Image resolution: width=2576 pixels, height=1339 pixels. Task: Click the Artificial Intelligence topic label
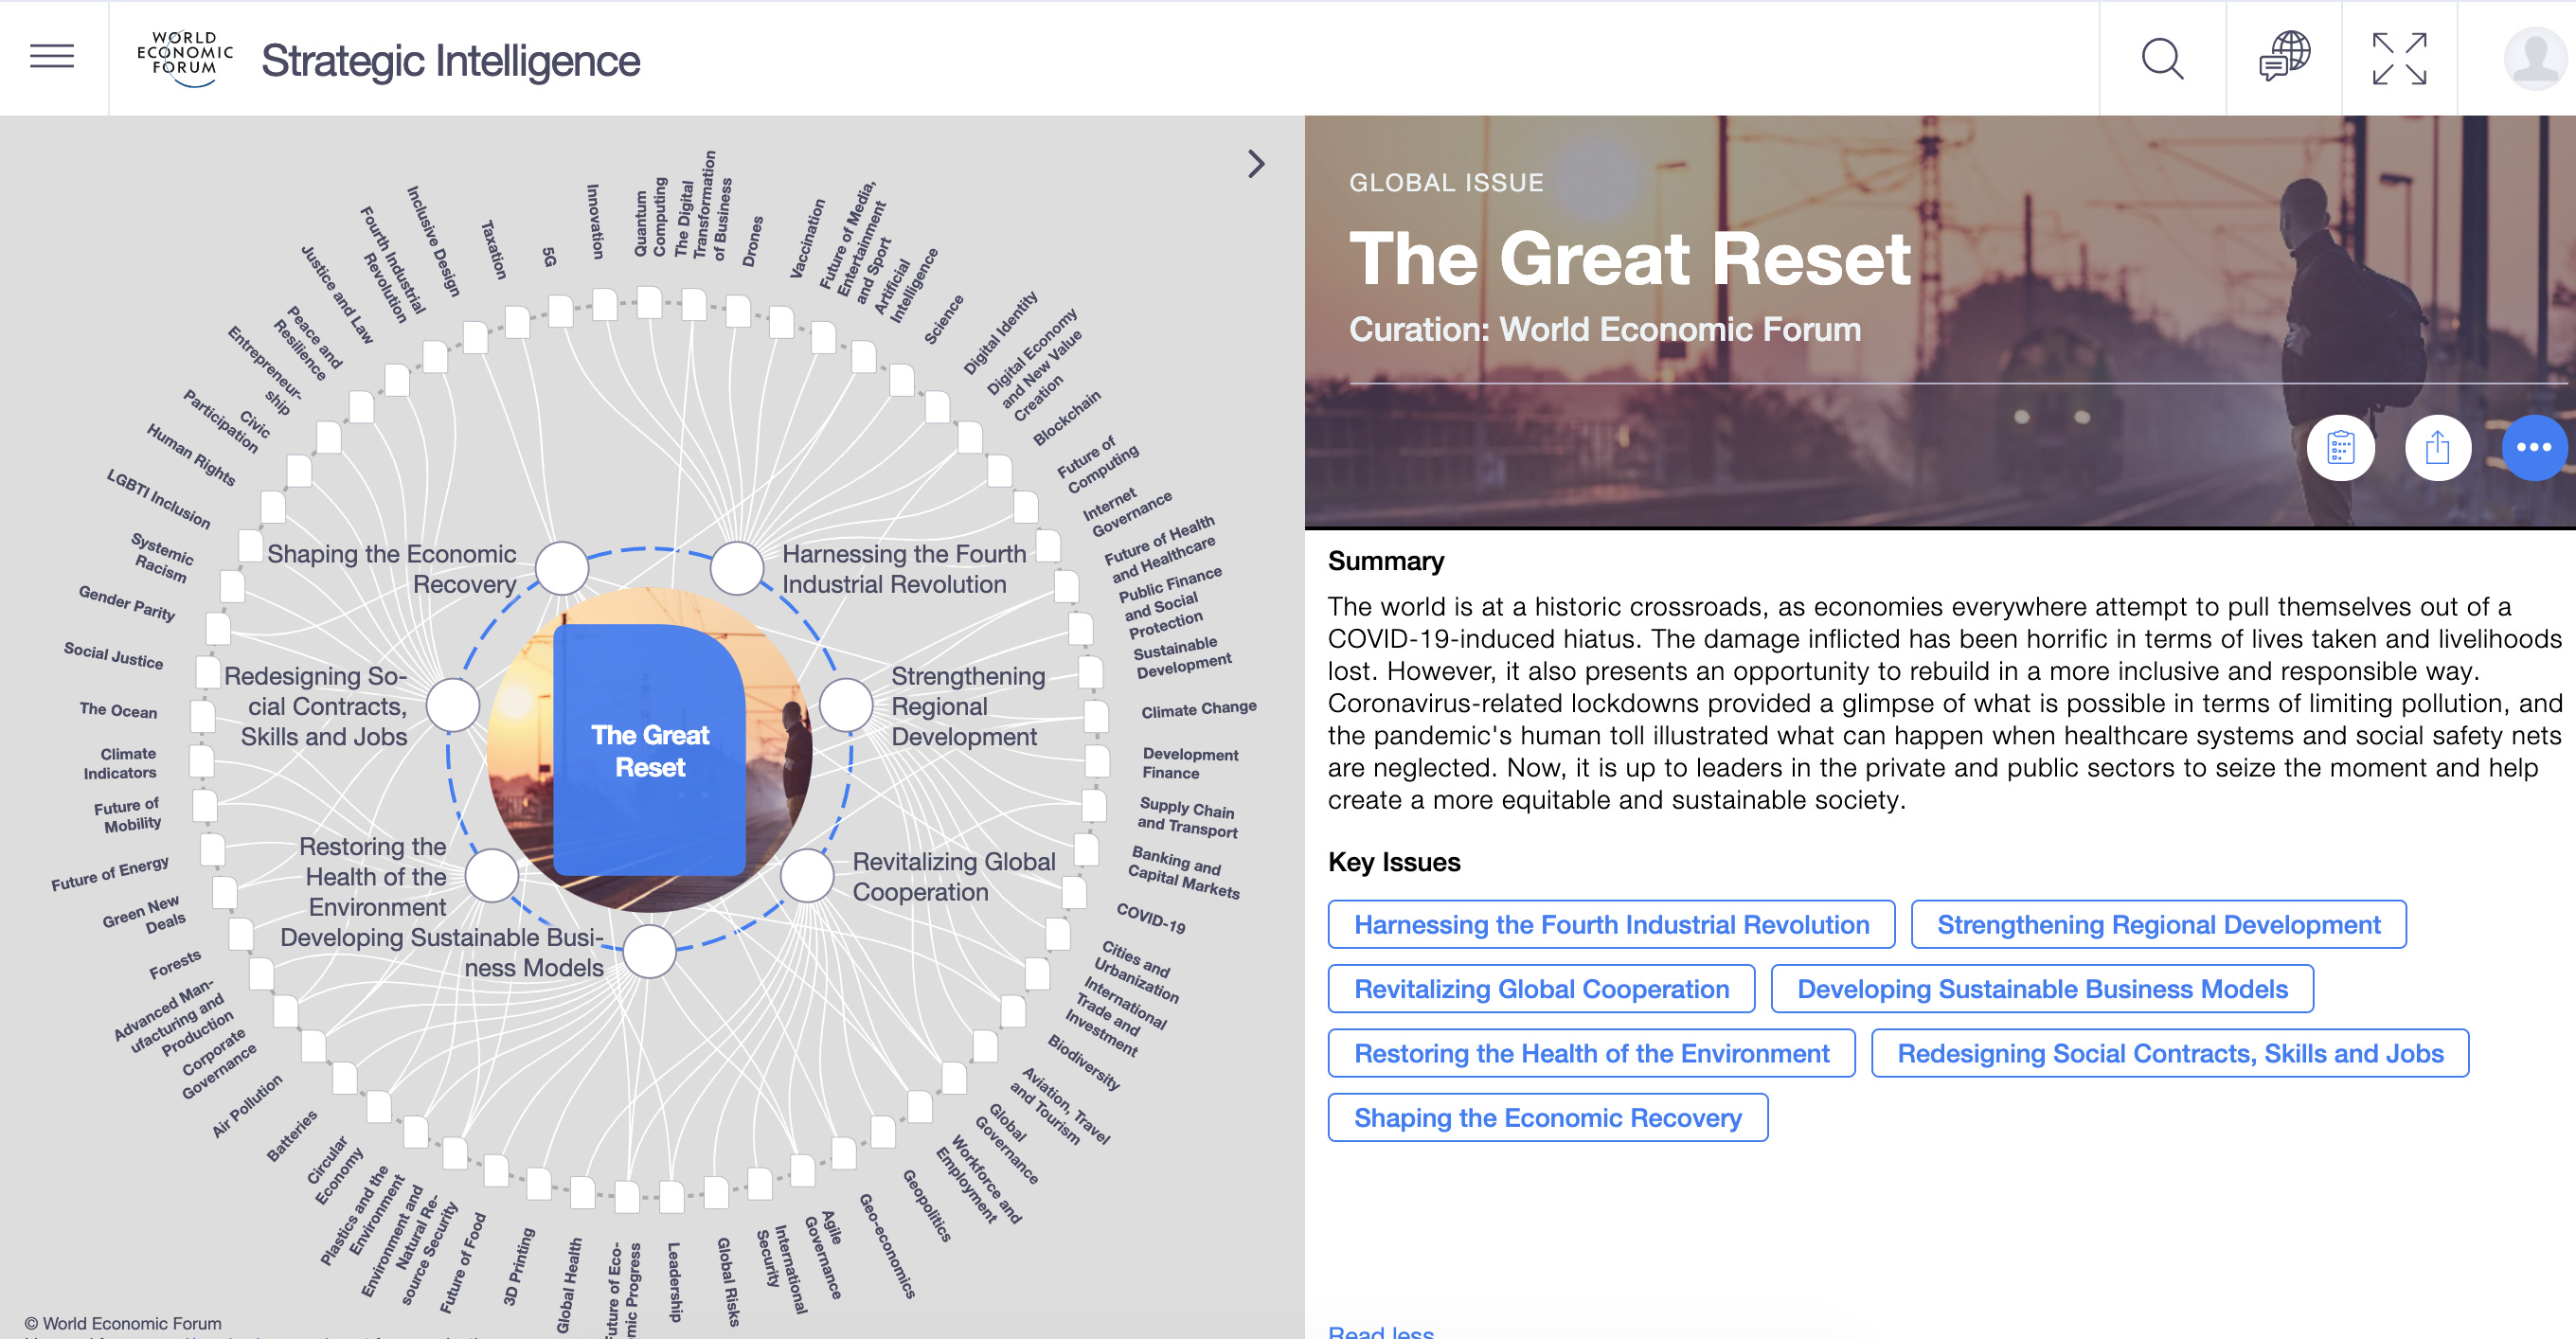click(x=905, y=286)
